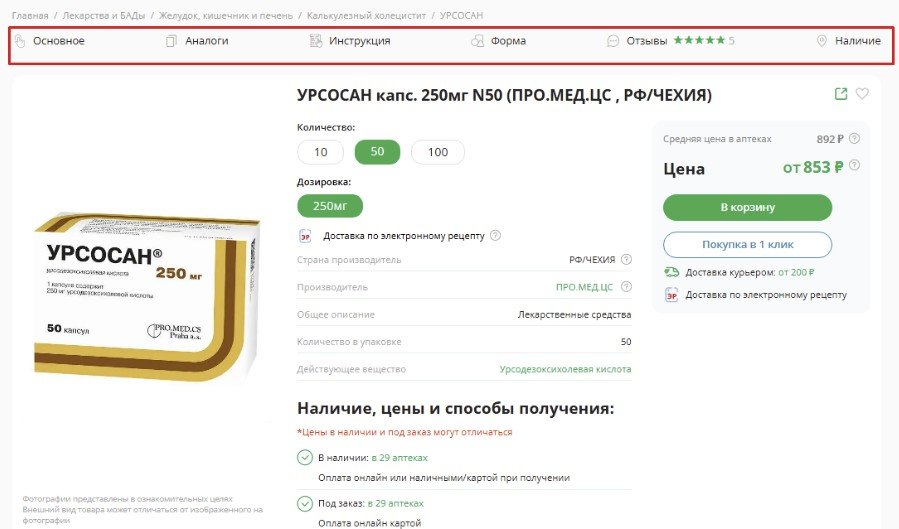The width and height of the screenshot is (899, 529).
Task: Click the УРСОСАН product box image
Action: (x=147, y=296)
